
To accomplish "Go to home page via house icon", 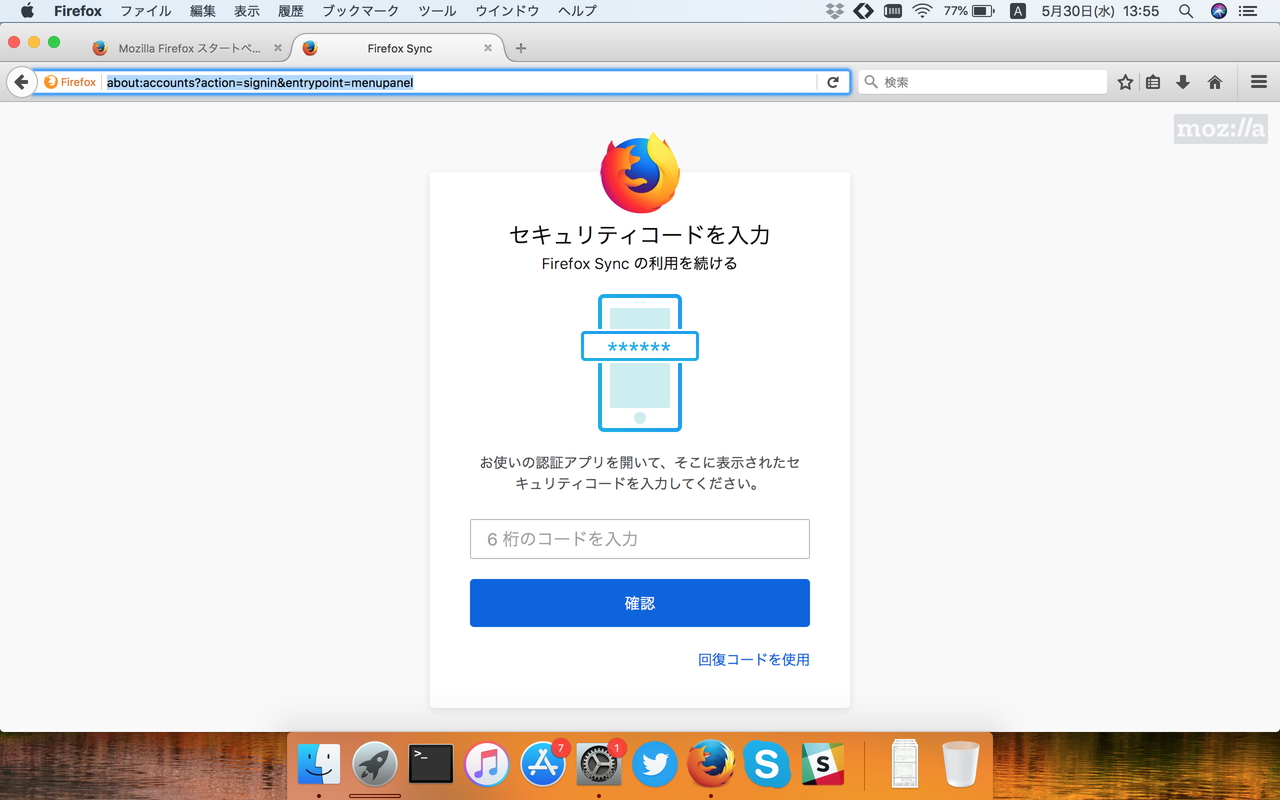I will (1213, 82).
